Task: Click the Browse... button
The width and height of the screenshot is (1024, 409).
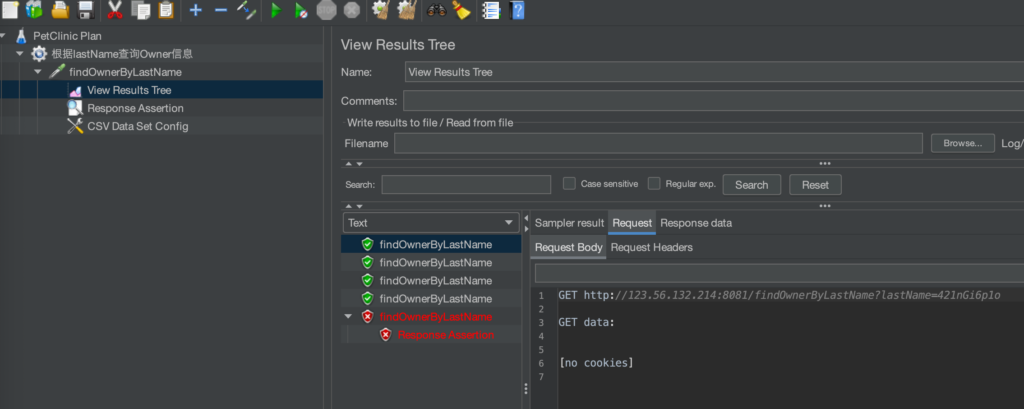Action: tap(963, 143)
